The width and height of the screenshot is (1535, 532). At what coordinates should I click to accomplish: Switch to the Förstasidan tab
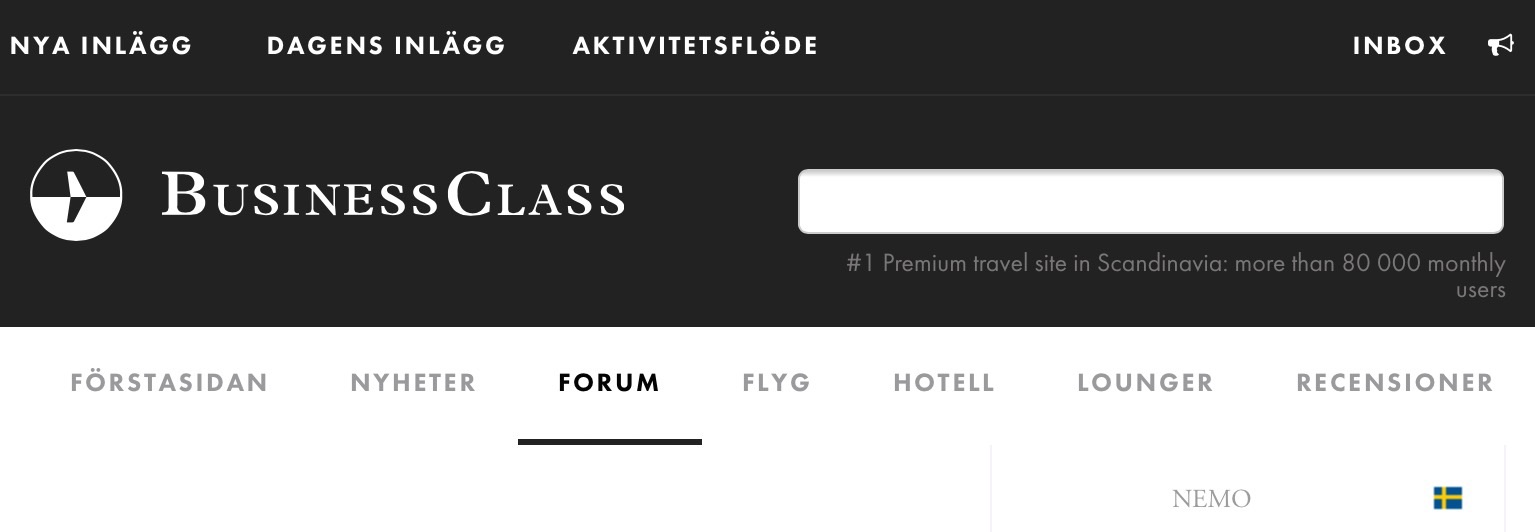point(169,383)
